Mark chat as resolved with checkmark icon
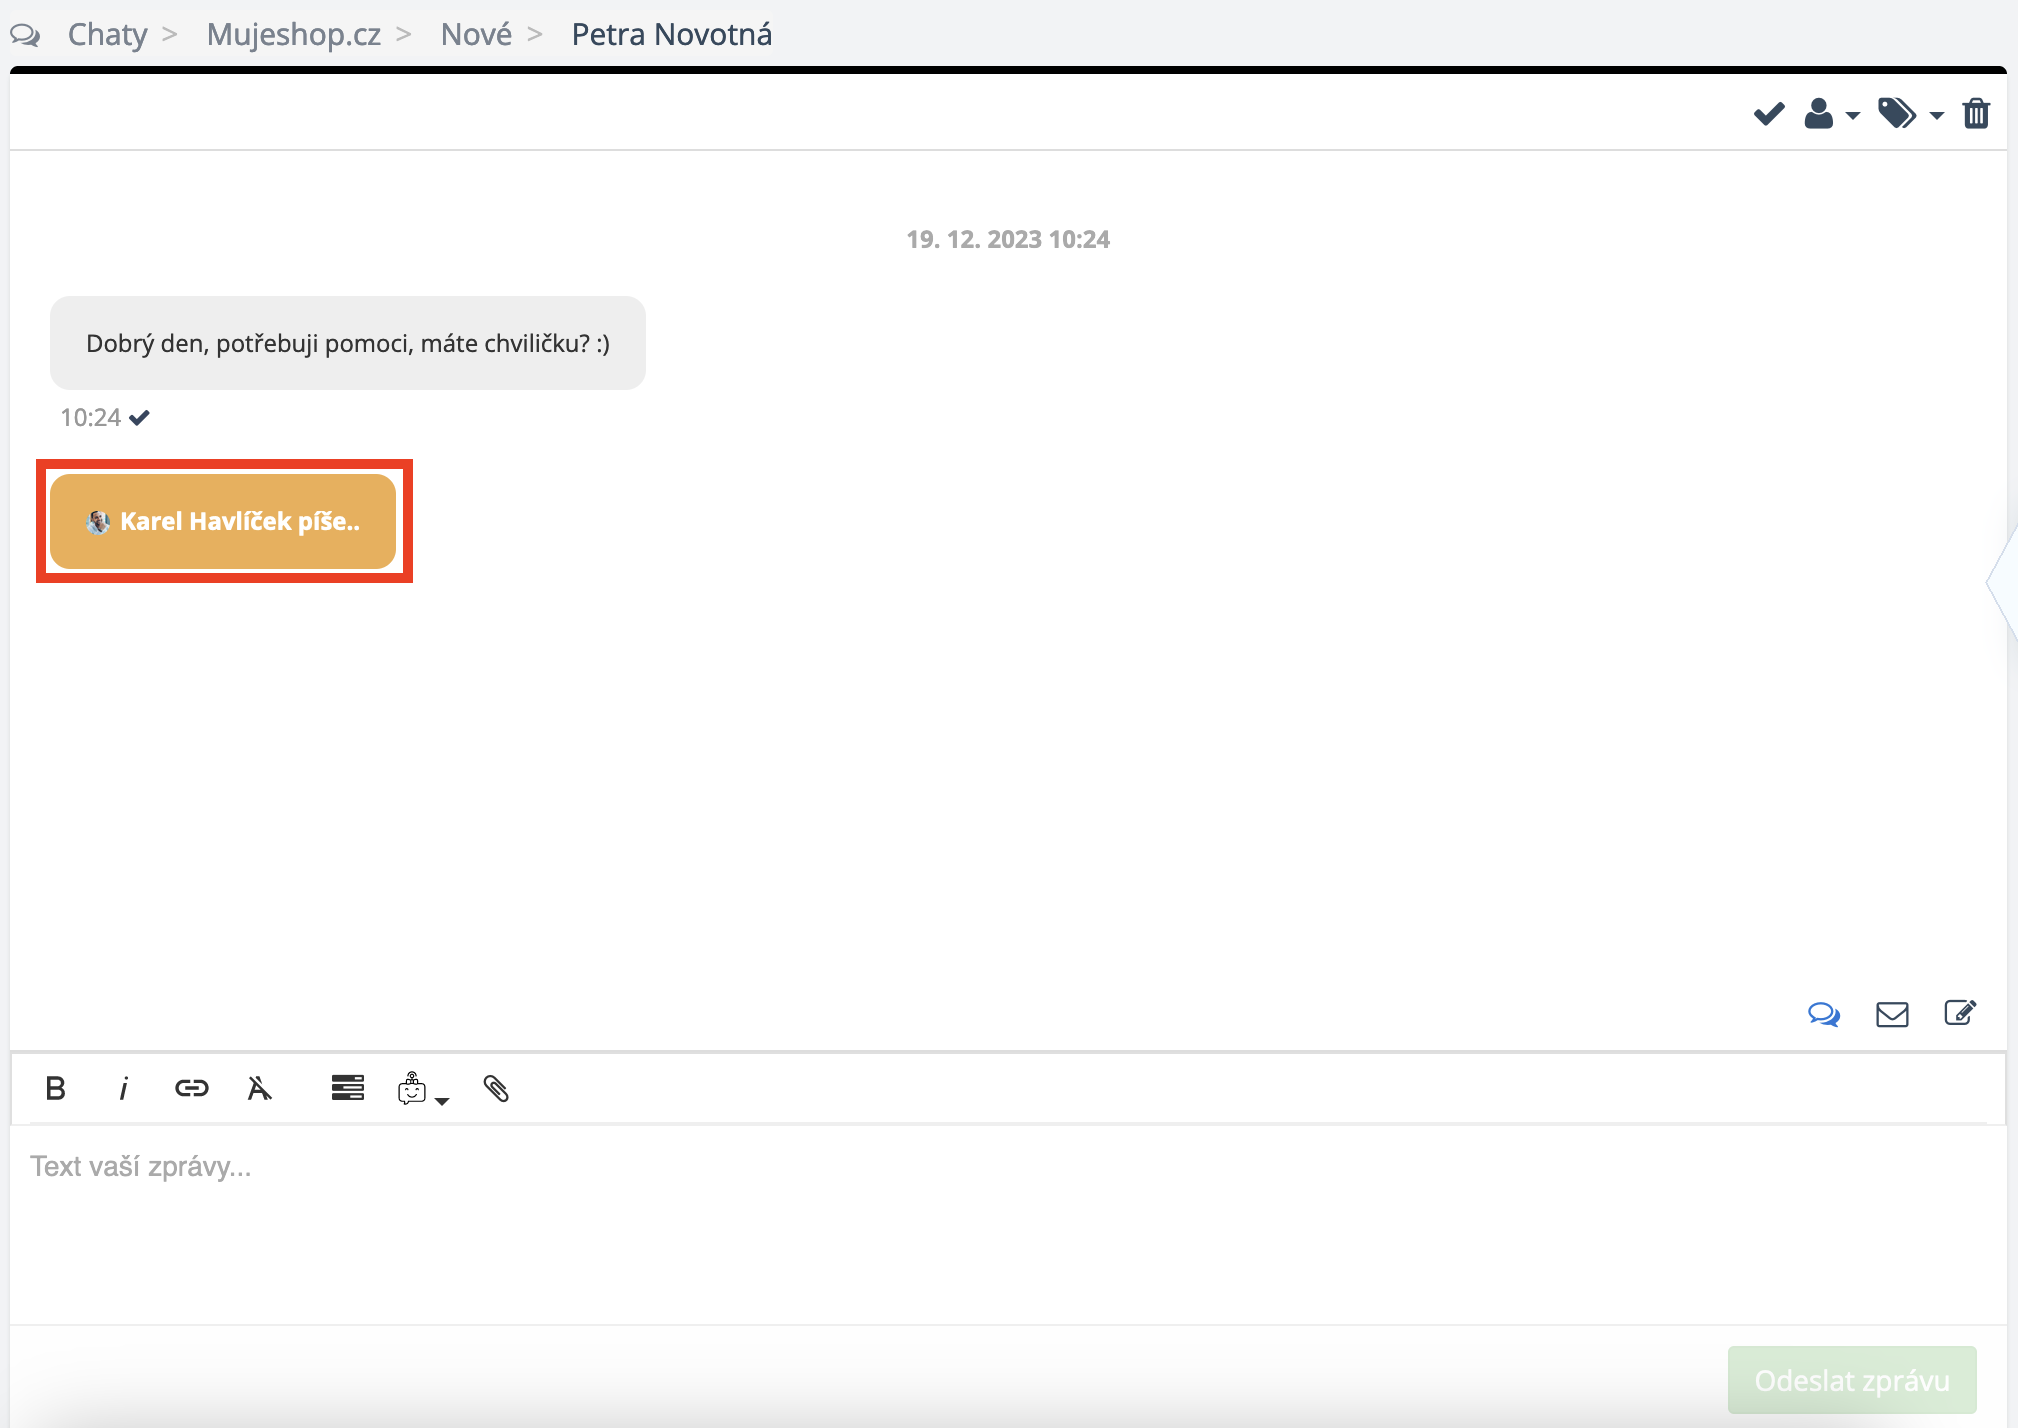Viewport: 2018px width, 1428px height. (1768, 114)
